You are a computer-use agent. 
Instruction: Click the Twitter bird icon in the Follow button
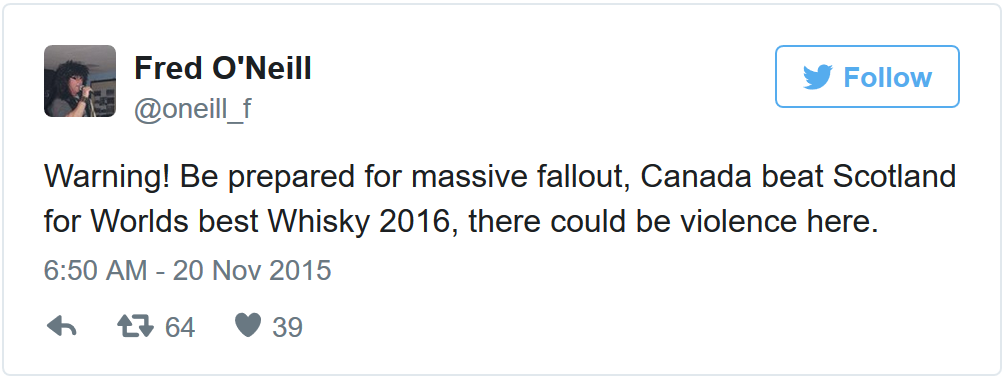tap(817, 77)
